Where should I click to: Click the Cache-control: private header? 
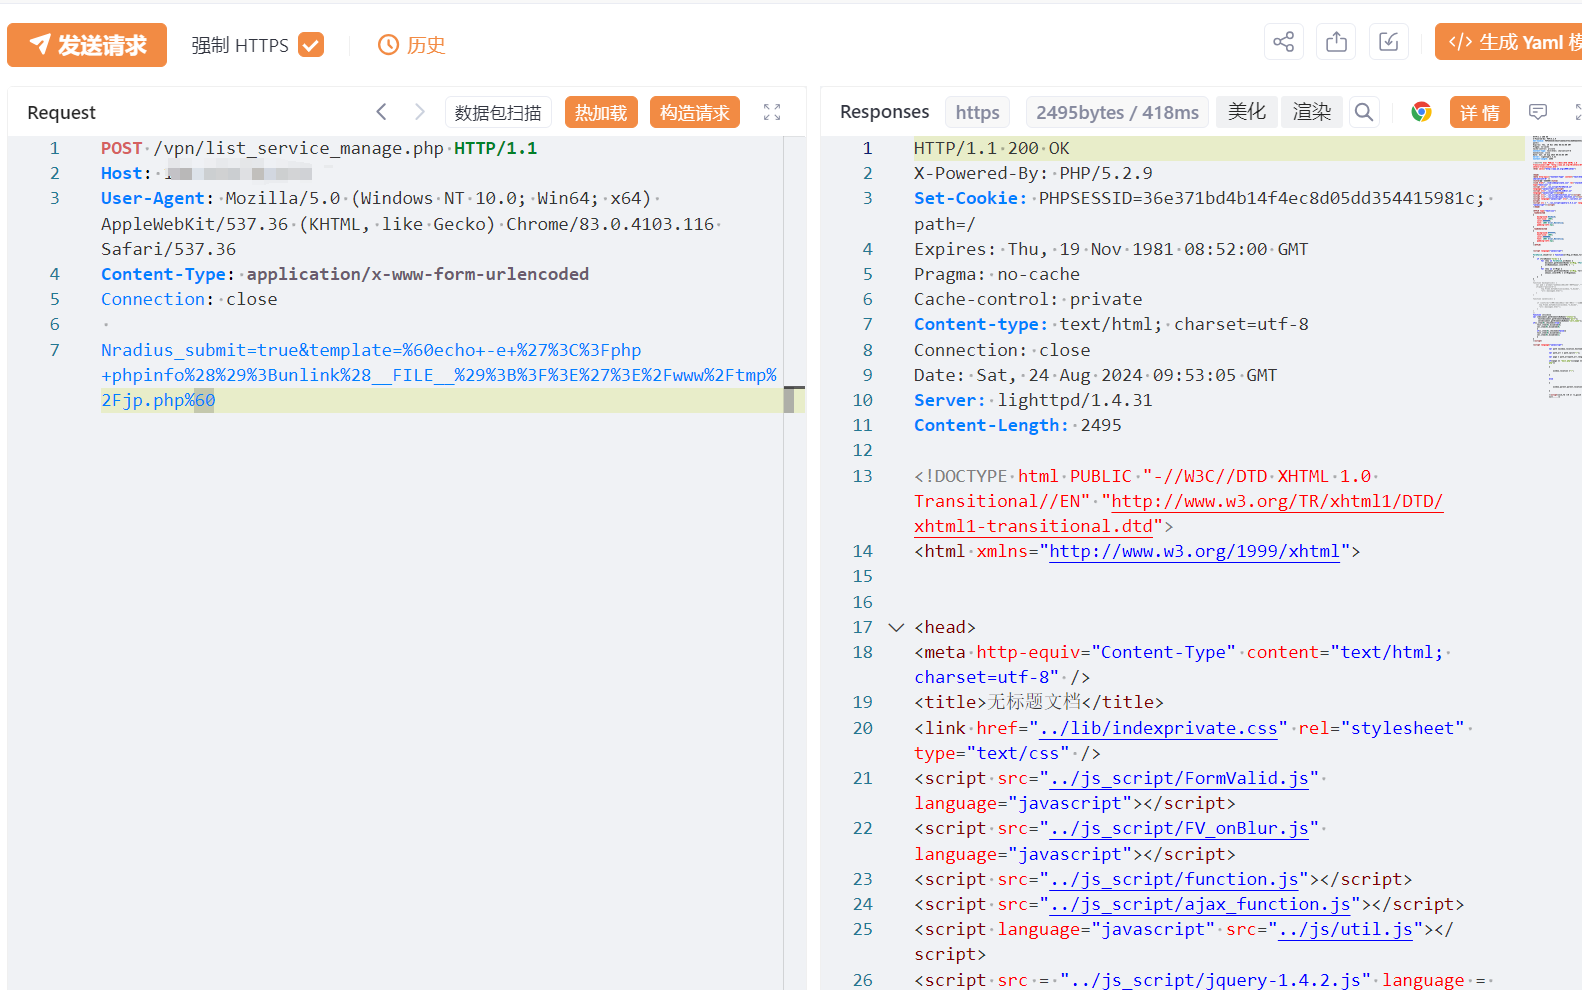[1028, 299]
